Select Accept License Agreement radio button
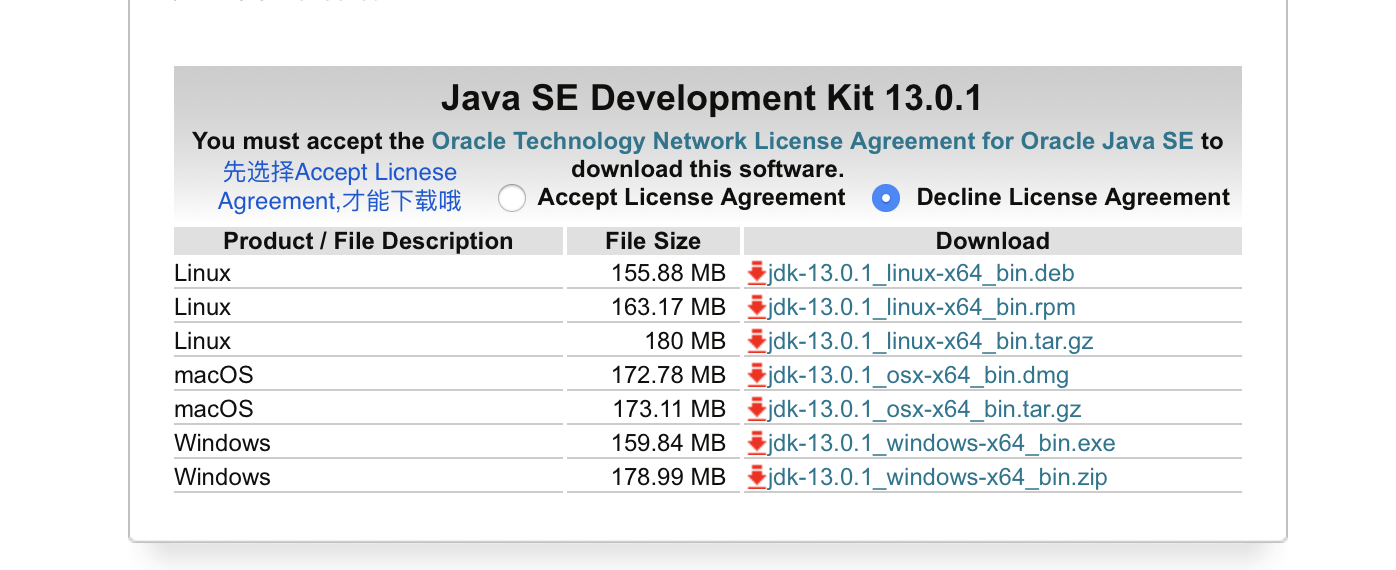 pyautogui.click(x=512, y=198)
